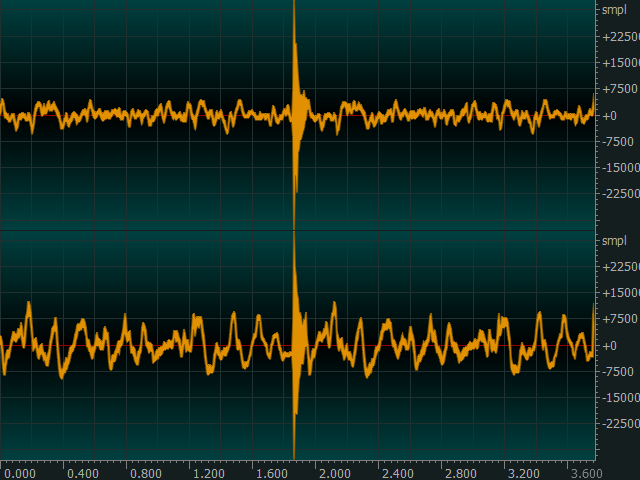Viewport: 640px width, 480px height.
Task: Click the 0.000 start label on the time ruler
Action: tap(19, 472)
